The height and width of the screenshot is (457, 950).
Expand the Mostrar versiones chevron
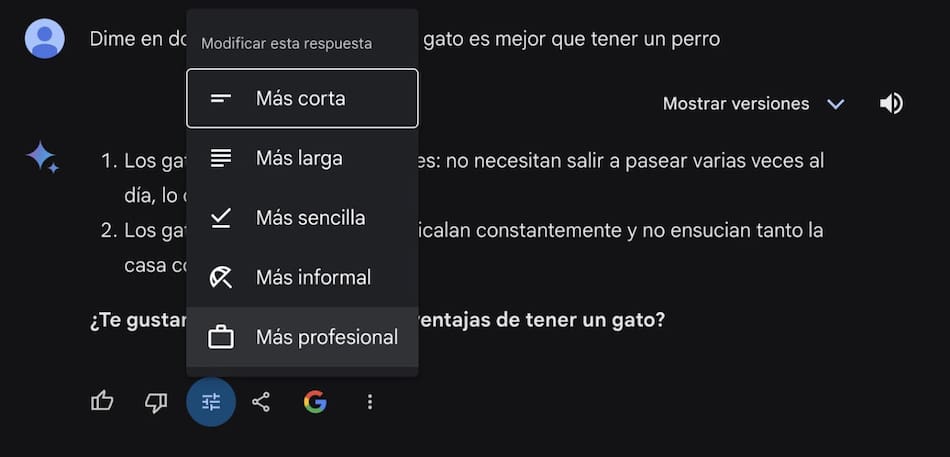[x=836, y=104]
